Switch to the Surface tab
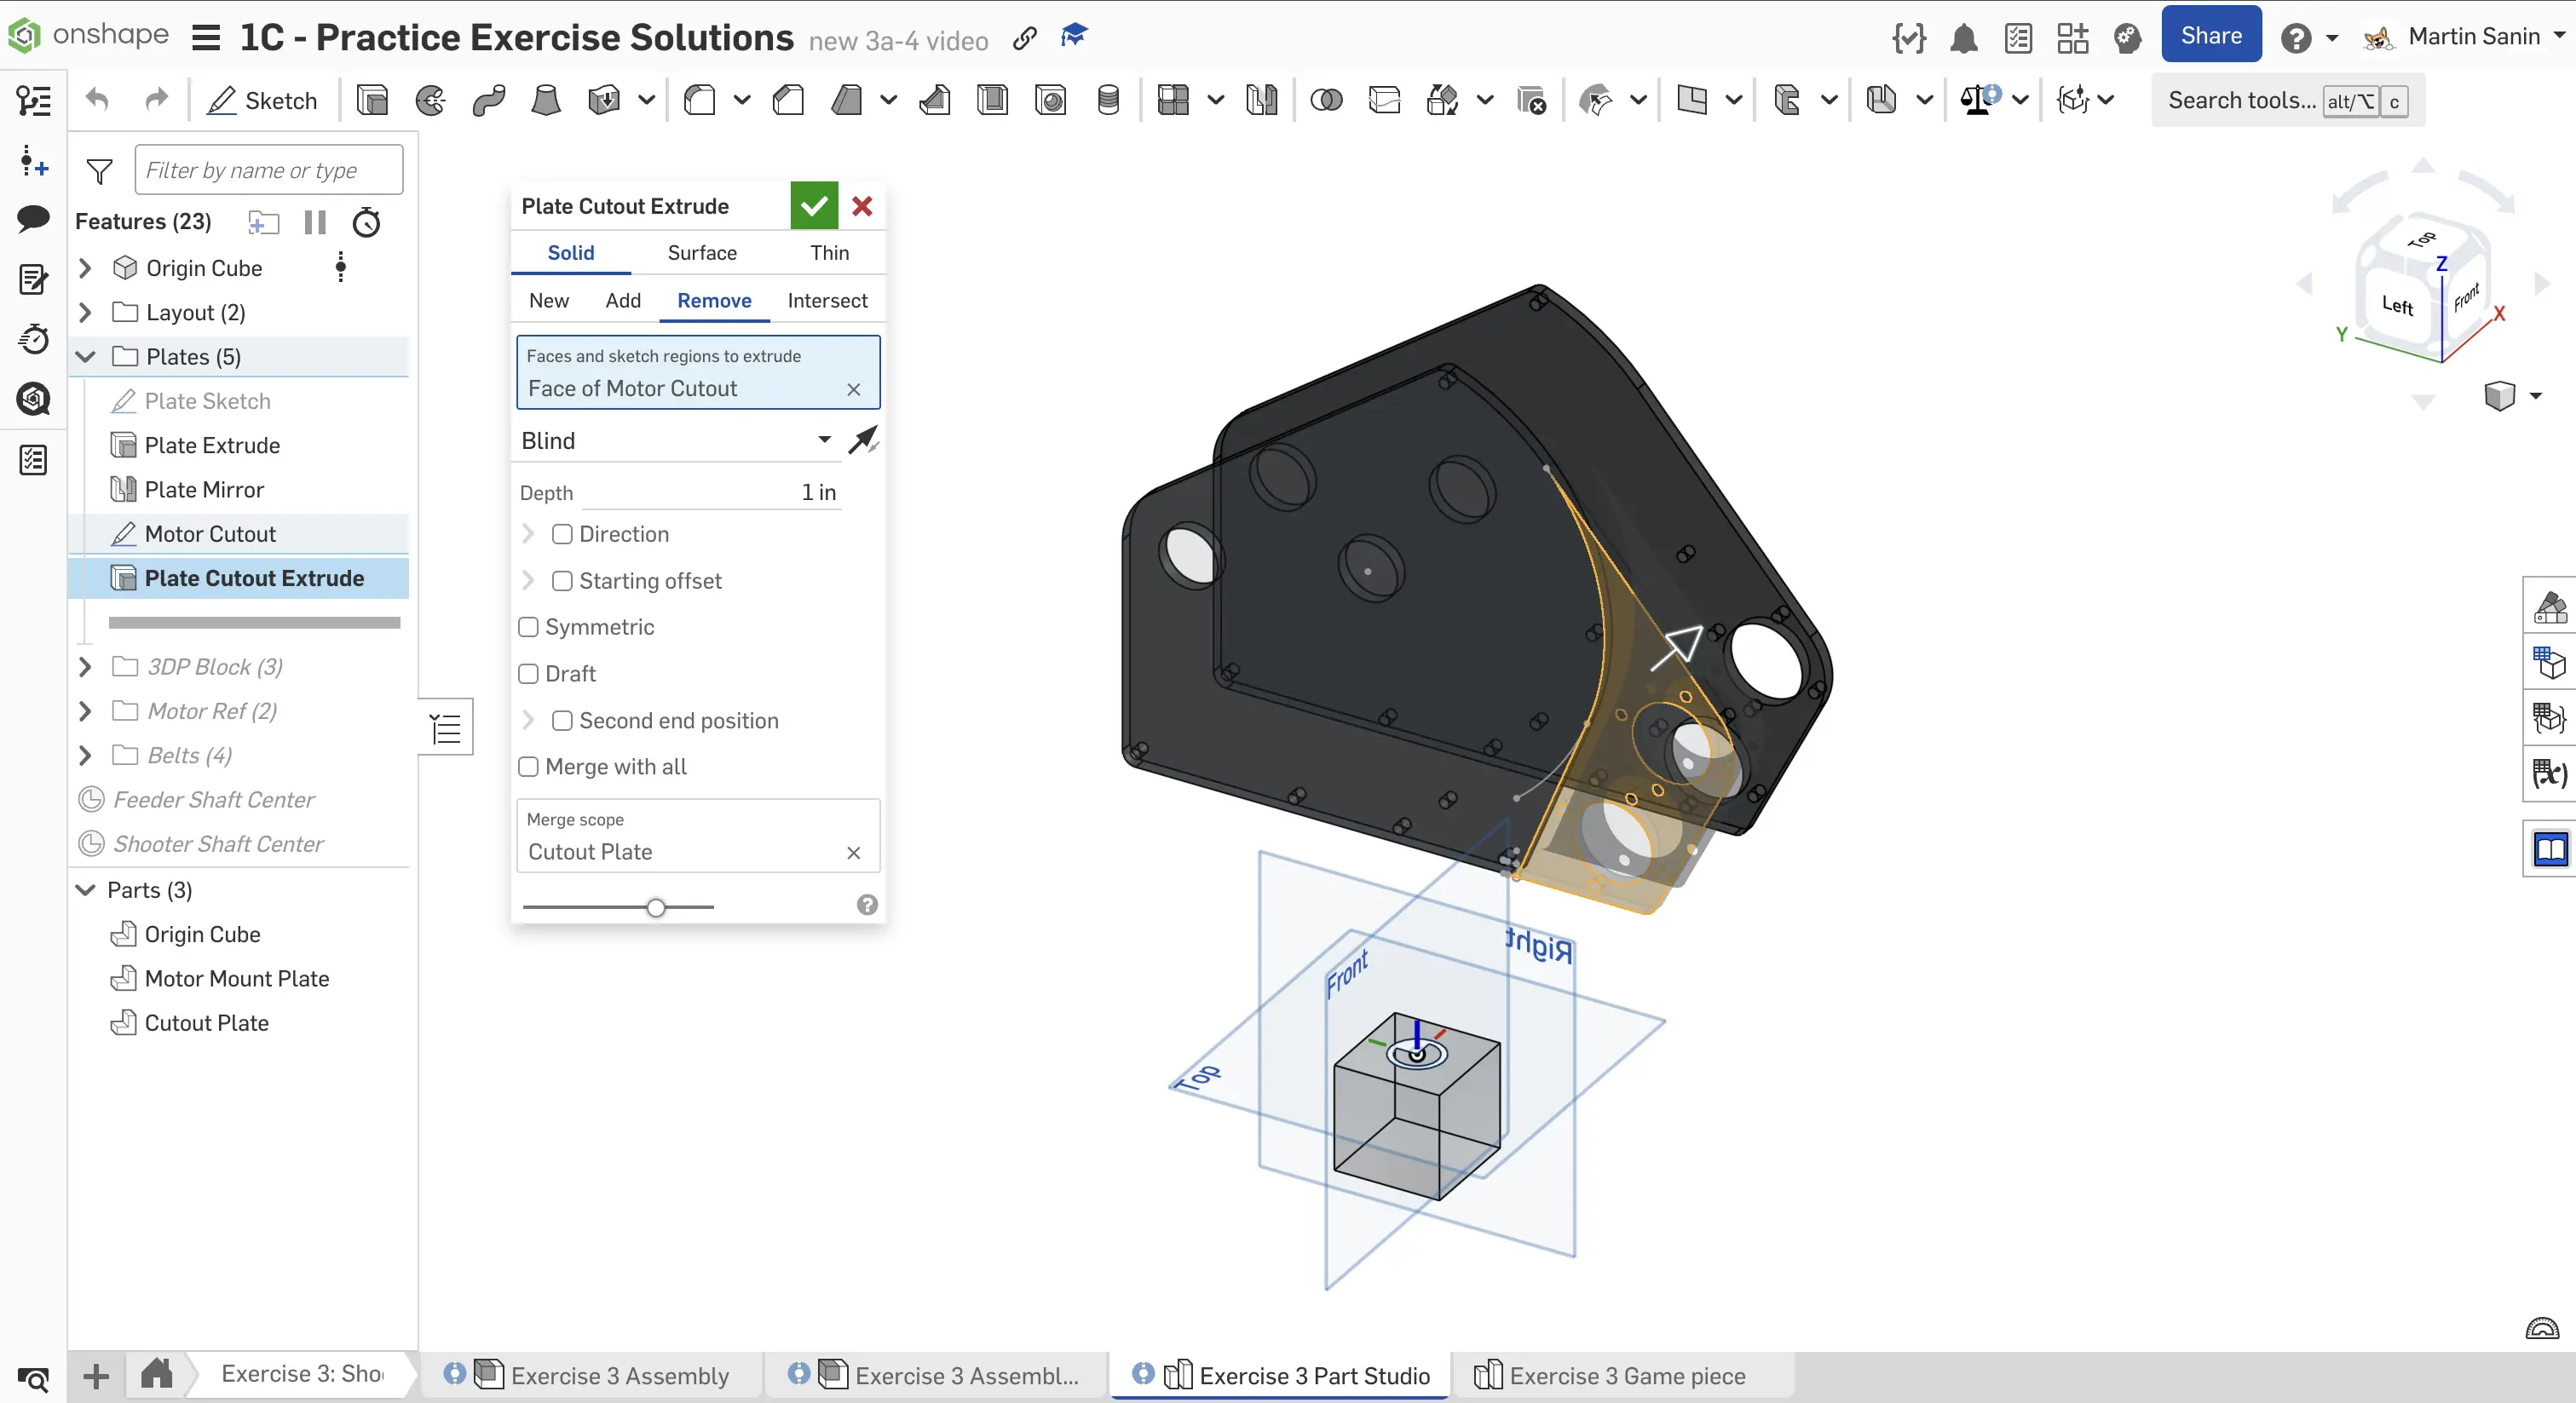Viewport: 2576px width, 1403px height. coord(702,253)
